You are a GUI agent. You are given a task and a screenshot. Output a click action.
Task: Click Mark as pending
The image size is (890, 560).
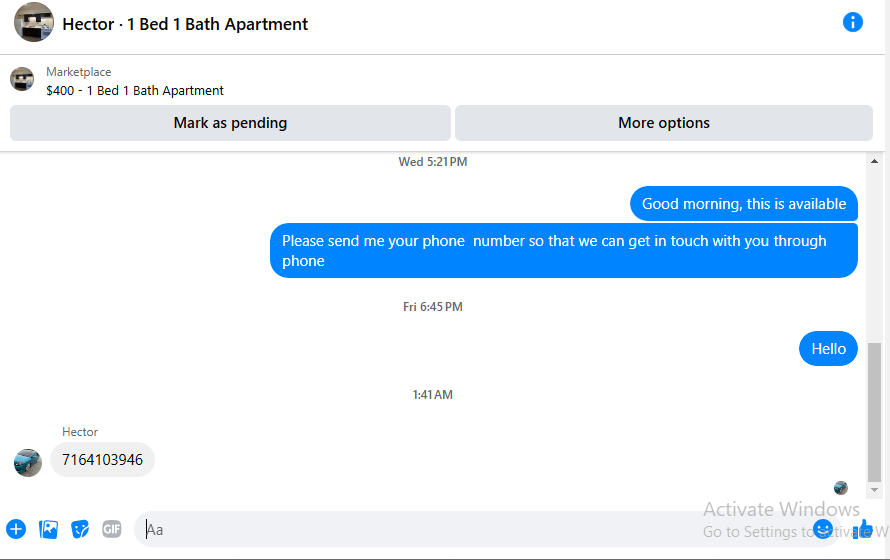click(230, 123)
